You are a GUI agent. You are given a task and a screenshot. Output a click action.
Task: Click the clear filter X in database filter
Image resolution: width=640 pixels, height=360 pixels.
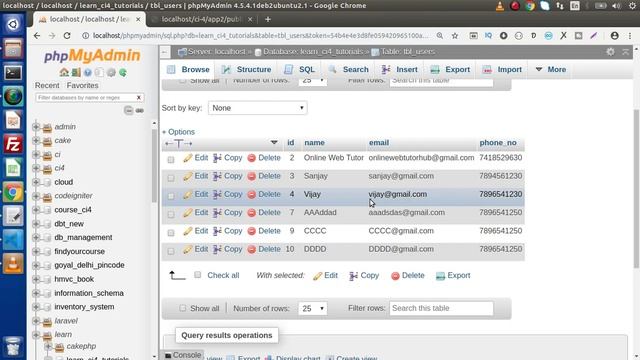(x=139, y=98)
